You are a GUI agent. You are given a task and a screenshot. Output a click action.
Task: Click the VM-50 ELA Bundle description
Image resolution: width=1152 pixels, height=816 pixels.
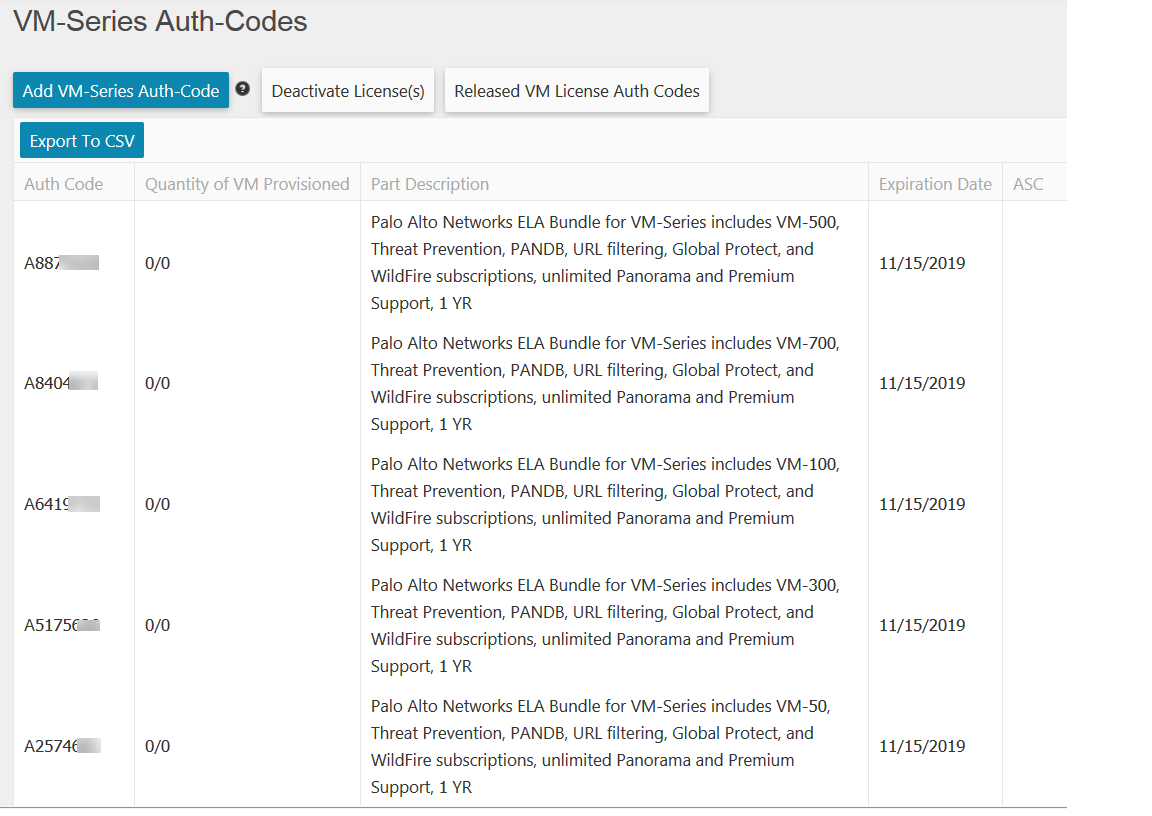pos(600,746)
